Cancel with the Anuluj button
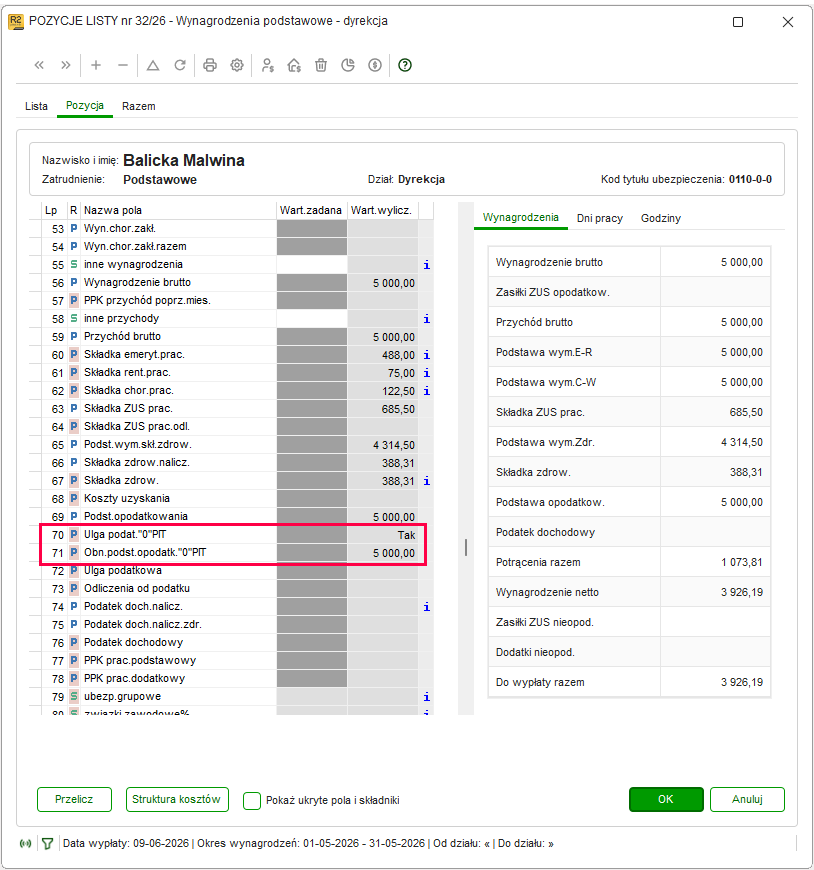The image size is (814, 870). pyautogui.click(x=747, y=800)
